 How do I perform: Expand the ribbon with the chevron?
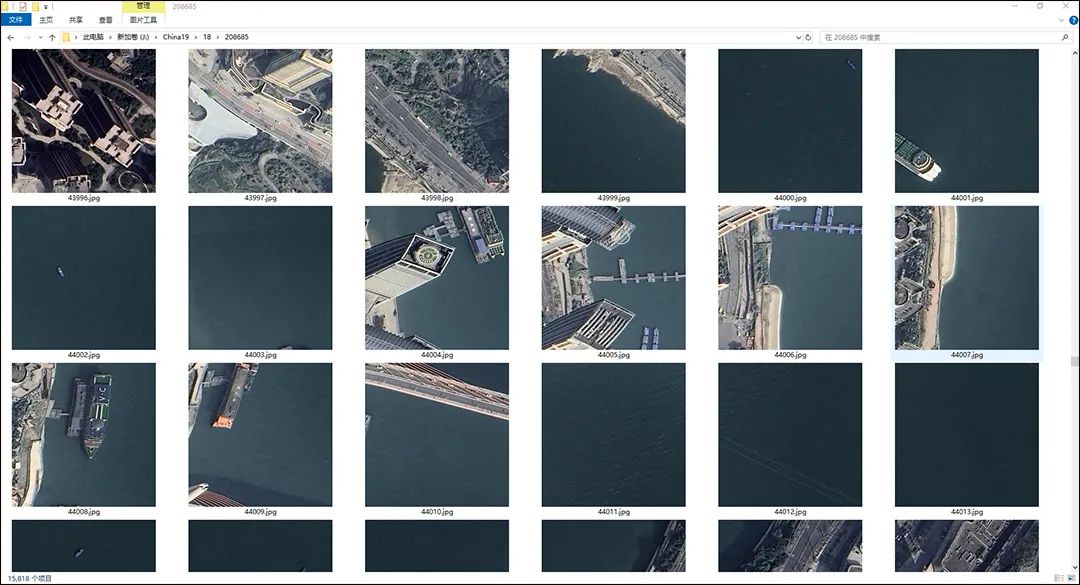point(1061,20)
